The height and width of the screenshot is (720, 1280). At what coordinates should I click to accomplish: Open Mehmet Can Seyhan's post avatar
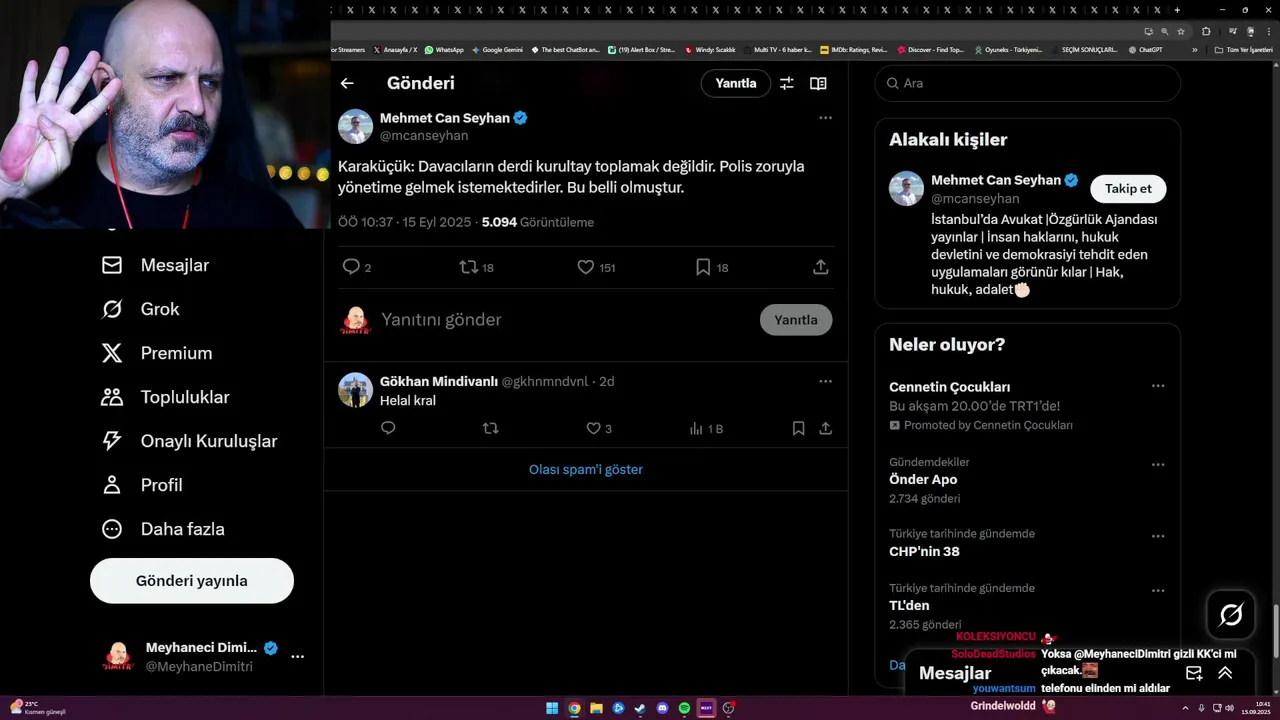pos(355,127)
